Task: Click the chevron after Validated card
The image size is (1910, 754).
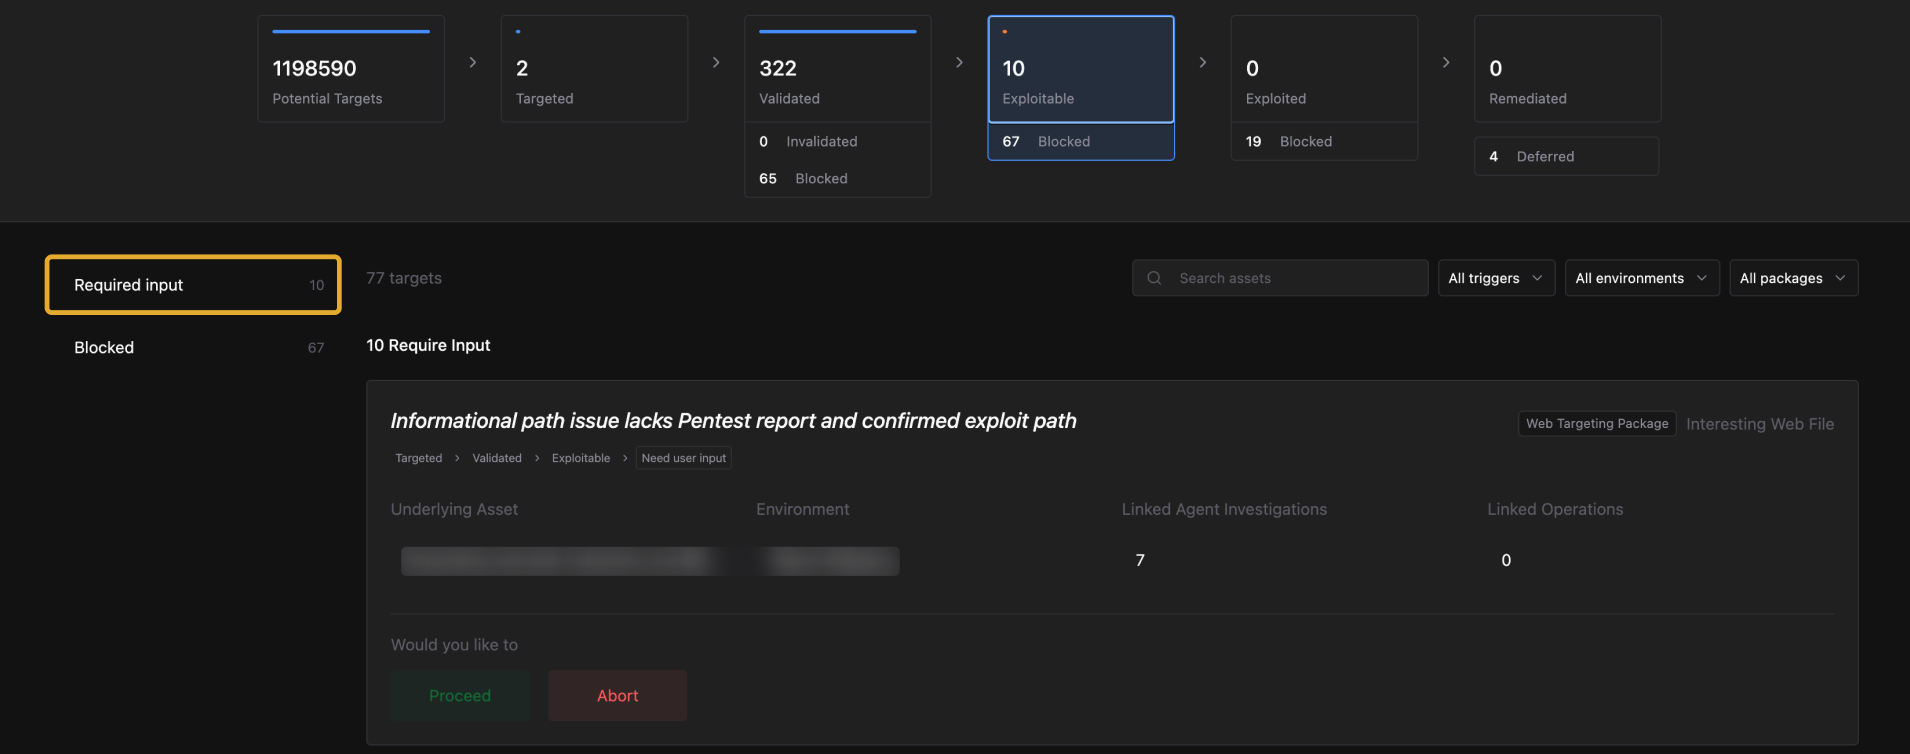Action: [959, 62]
